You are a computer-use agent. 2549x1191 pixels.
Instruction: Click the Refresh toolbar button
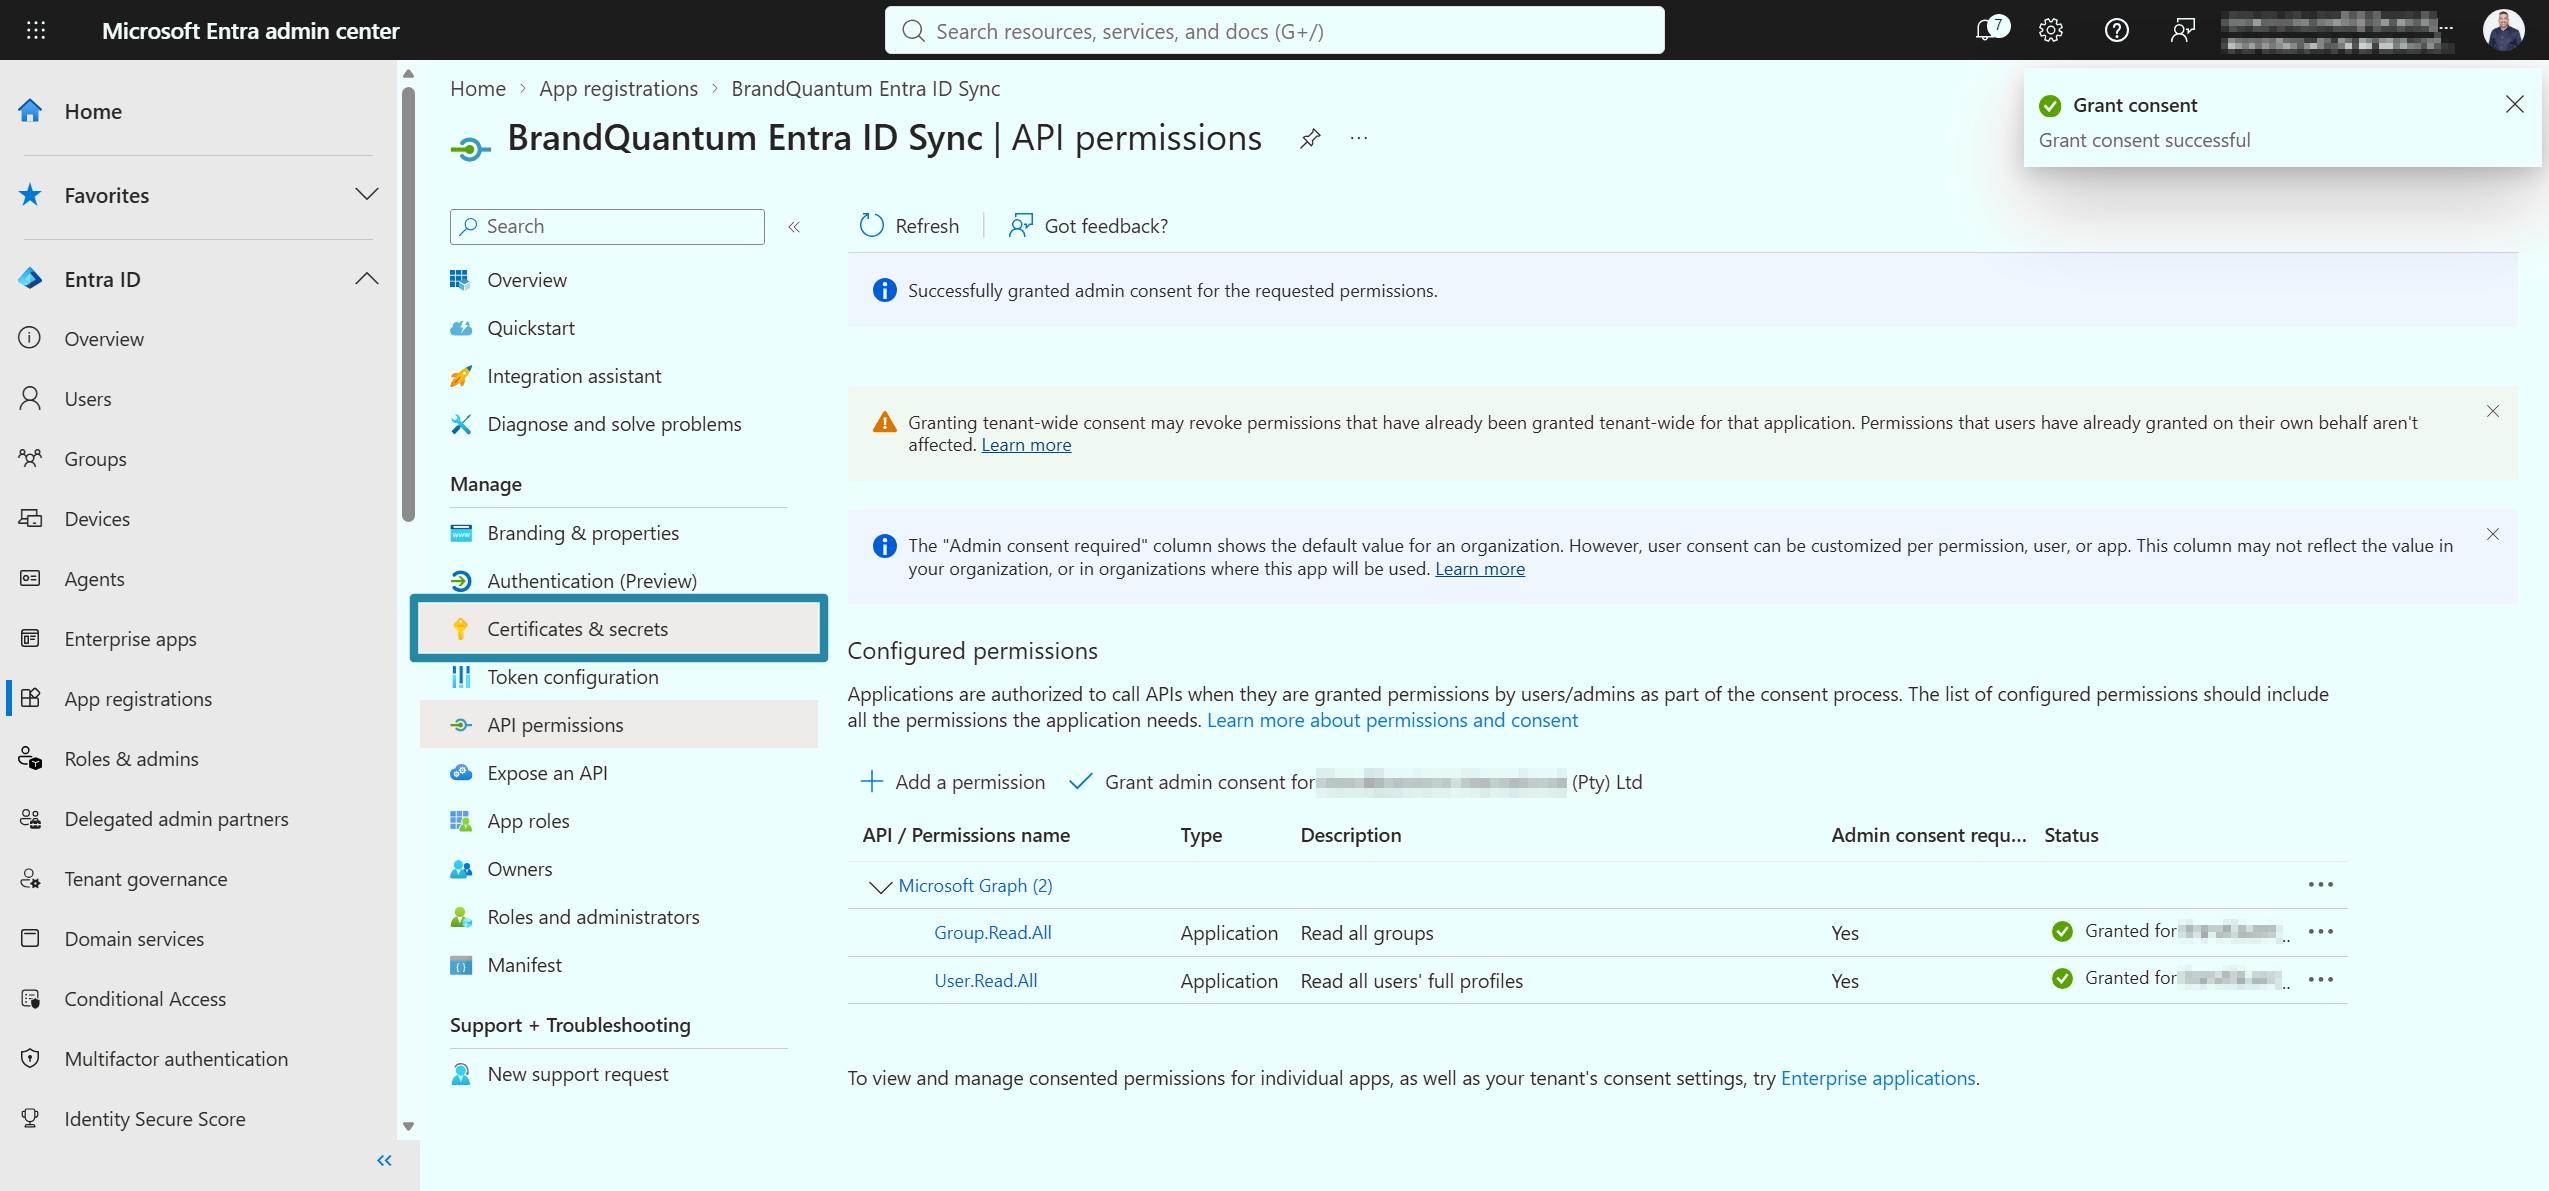point(909,226)
